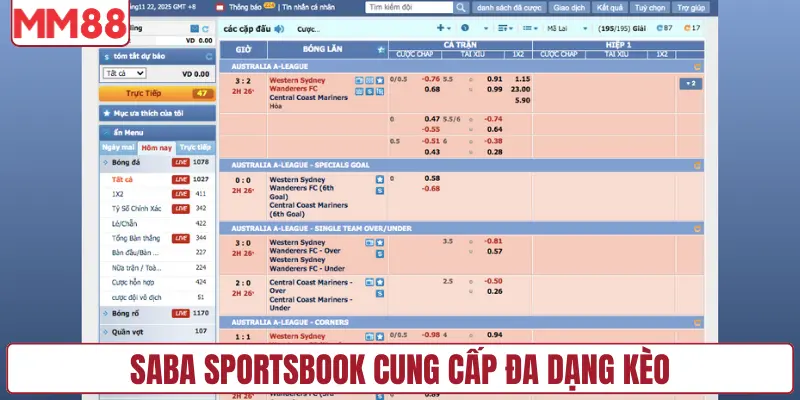Open the sort-order dropdown icon in toolbar
The image size is (800, 400).
tap(506, 29)
